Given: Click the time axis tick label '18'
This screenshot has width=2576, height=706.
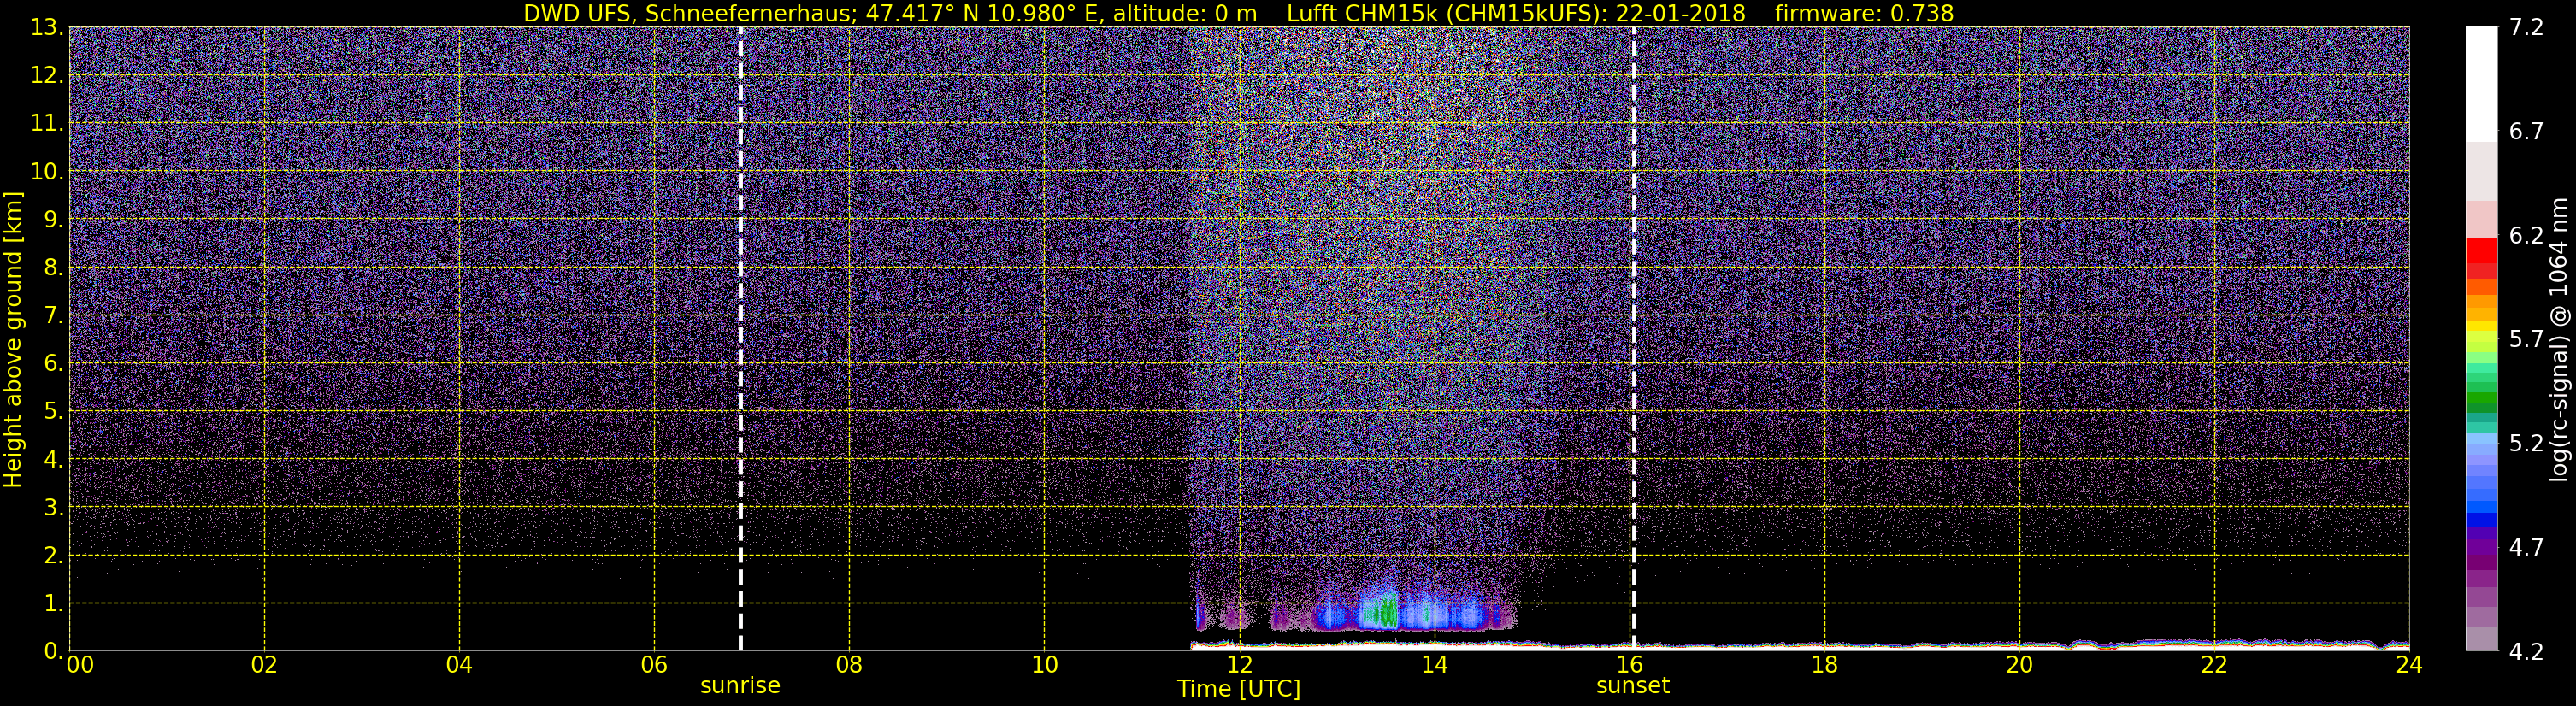Looking at the screenshot, I should click(x=1824, y=665).
